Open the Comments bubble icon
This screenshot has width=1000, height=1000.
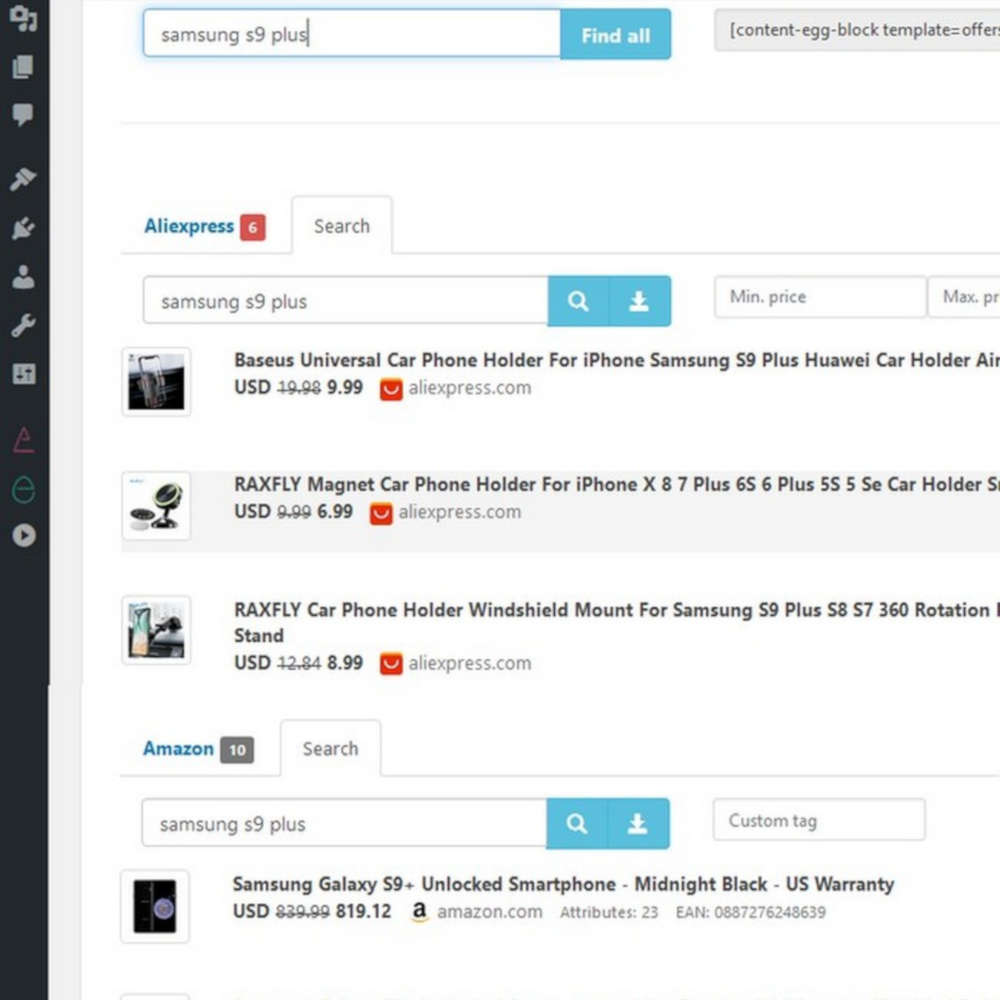(22, 112)
